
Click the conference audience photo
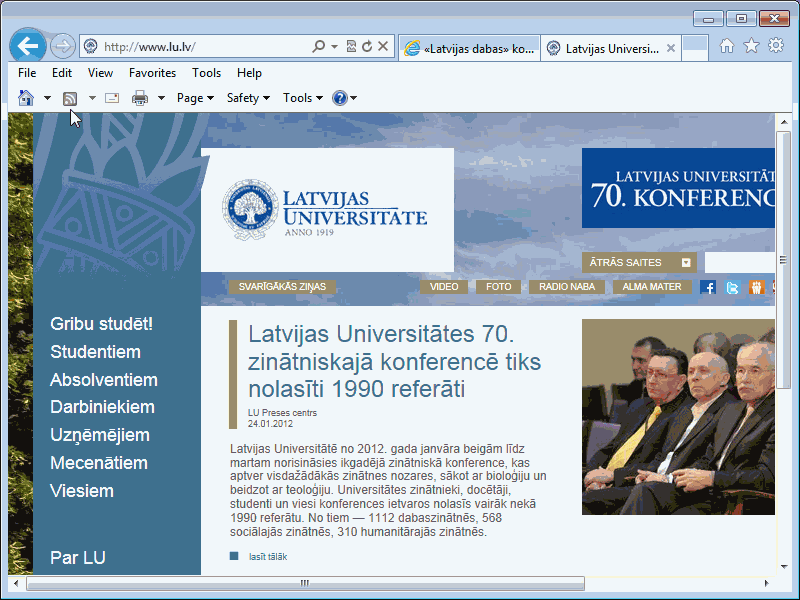678,417
